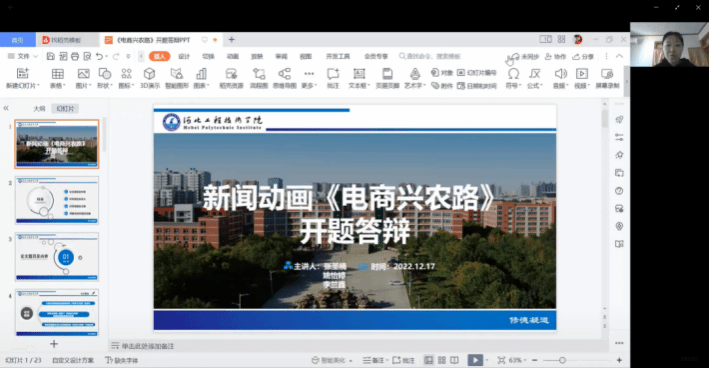Insert a flowchart (流程图)
The height and width of the screenshot is (368, 710).
(259, 78)
